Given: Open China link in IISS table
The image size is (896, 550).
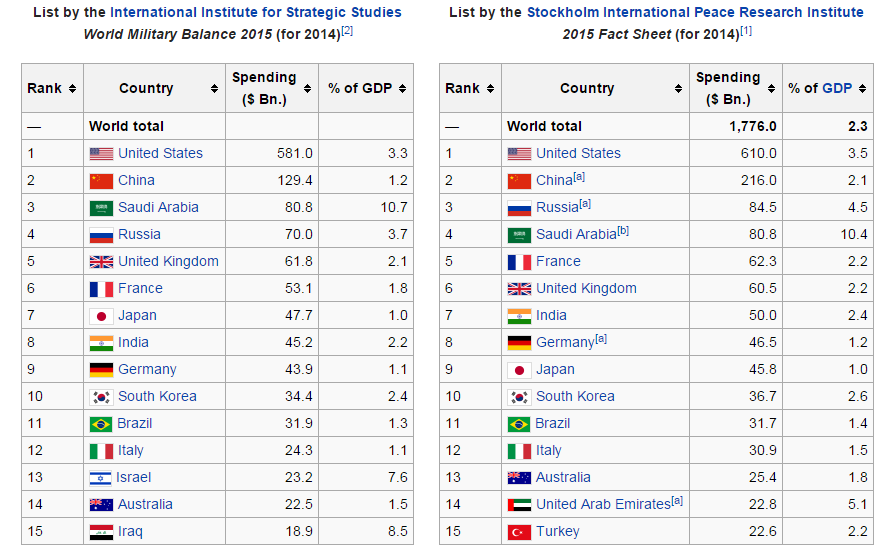Looking at the screenshot, I should pos(137,180).
